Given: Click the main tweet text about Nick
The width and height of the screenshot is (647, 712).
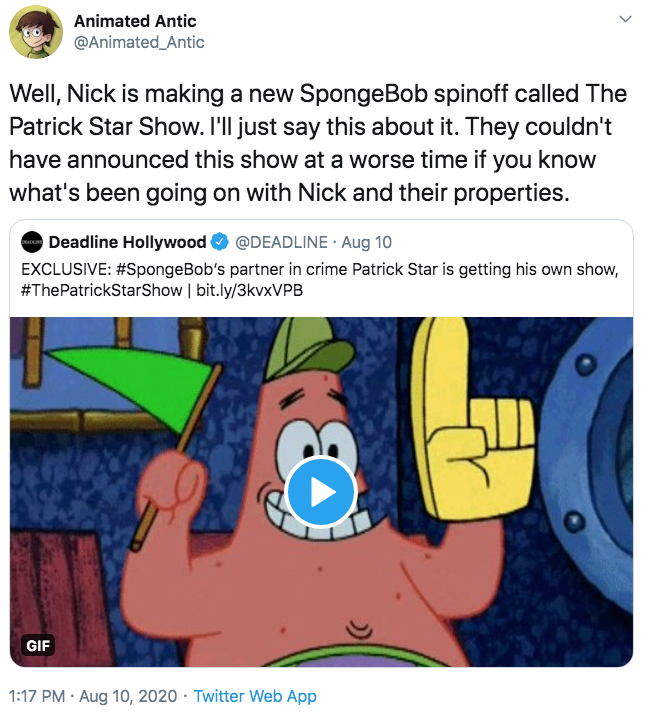Looking at the screenshot, I should click(318, 142).
